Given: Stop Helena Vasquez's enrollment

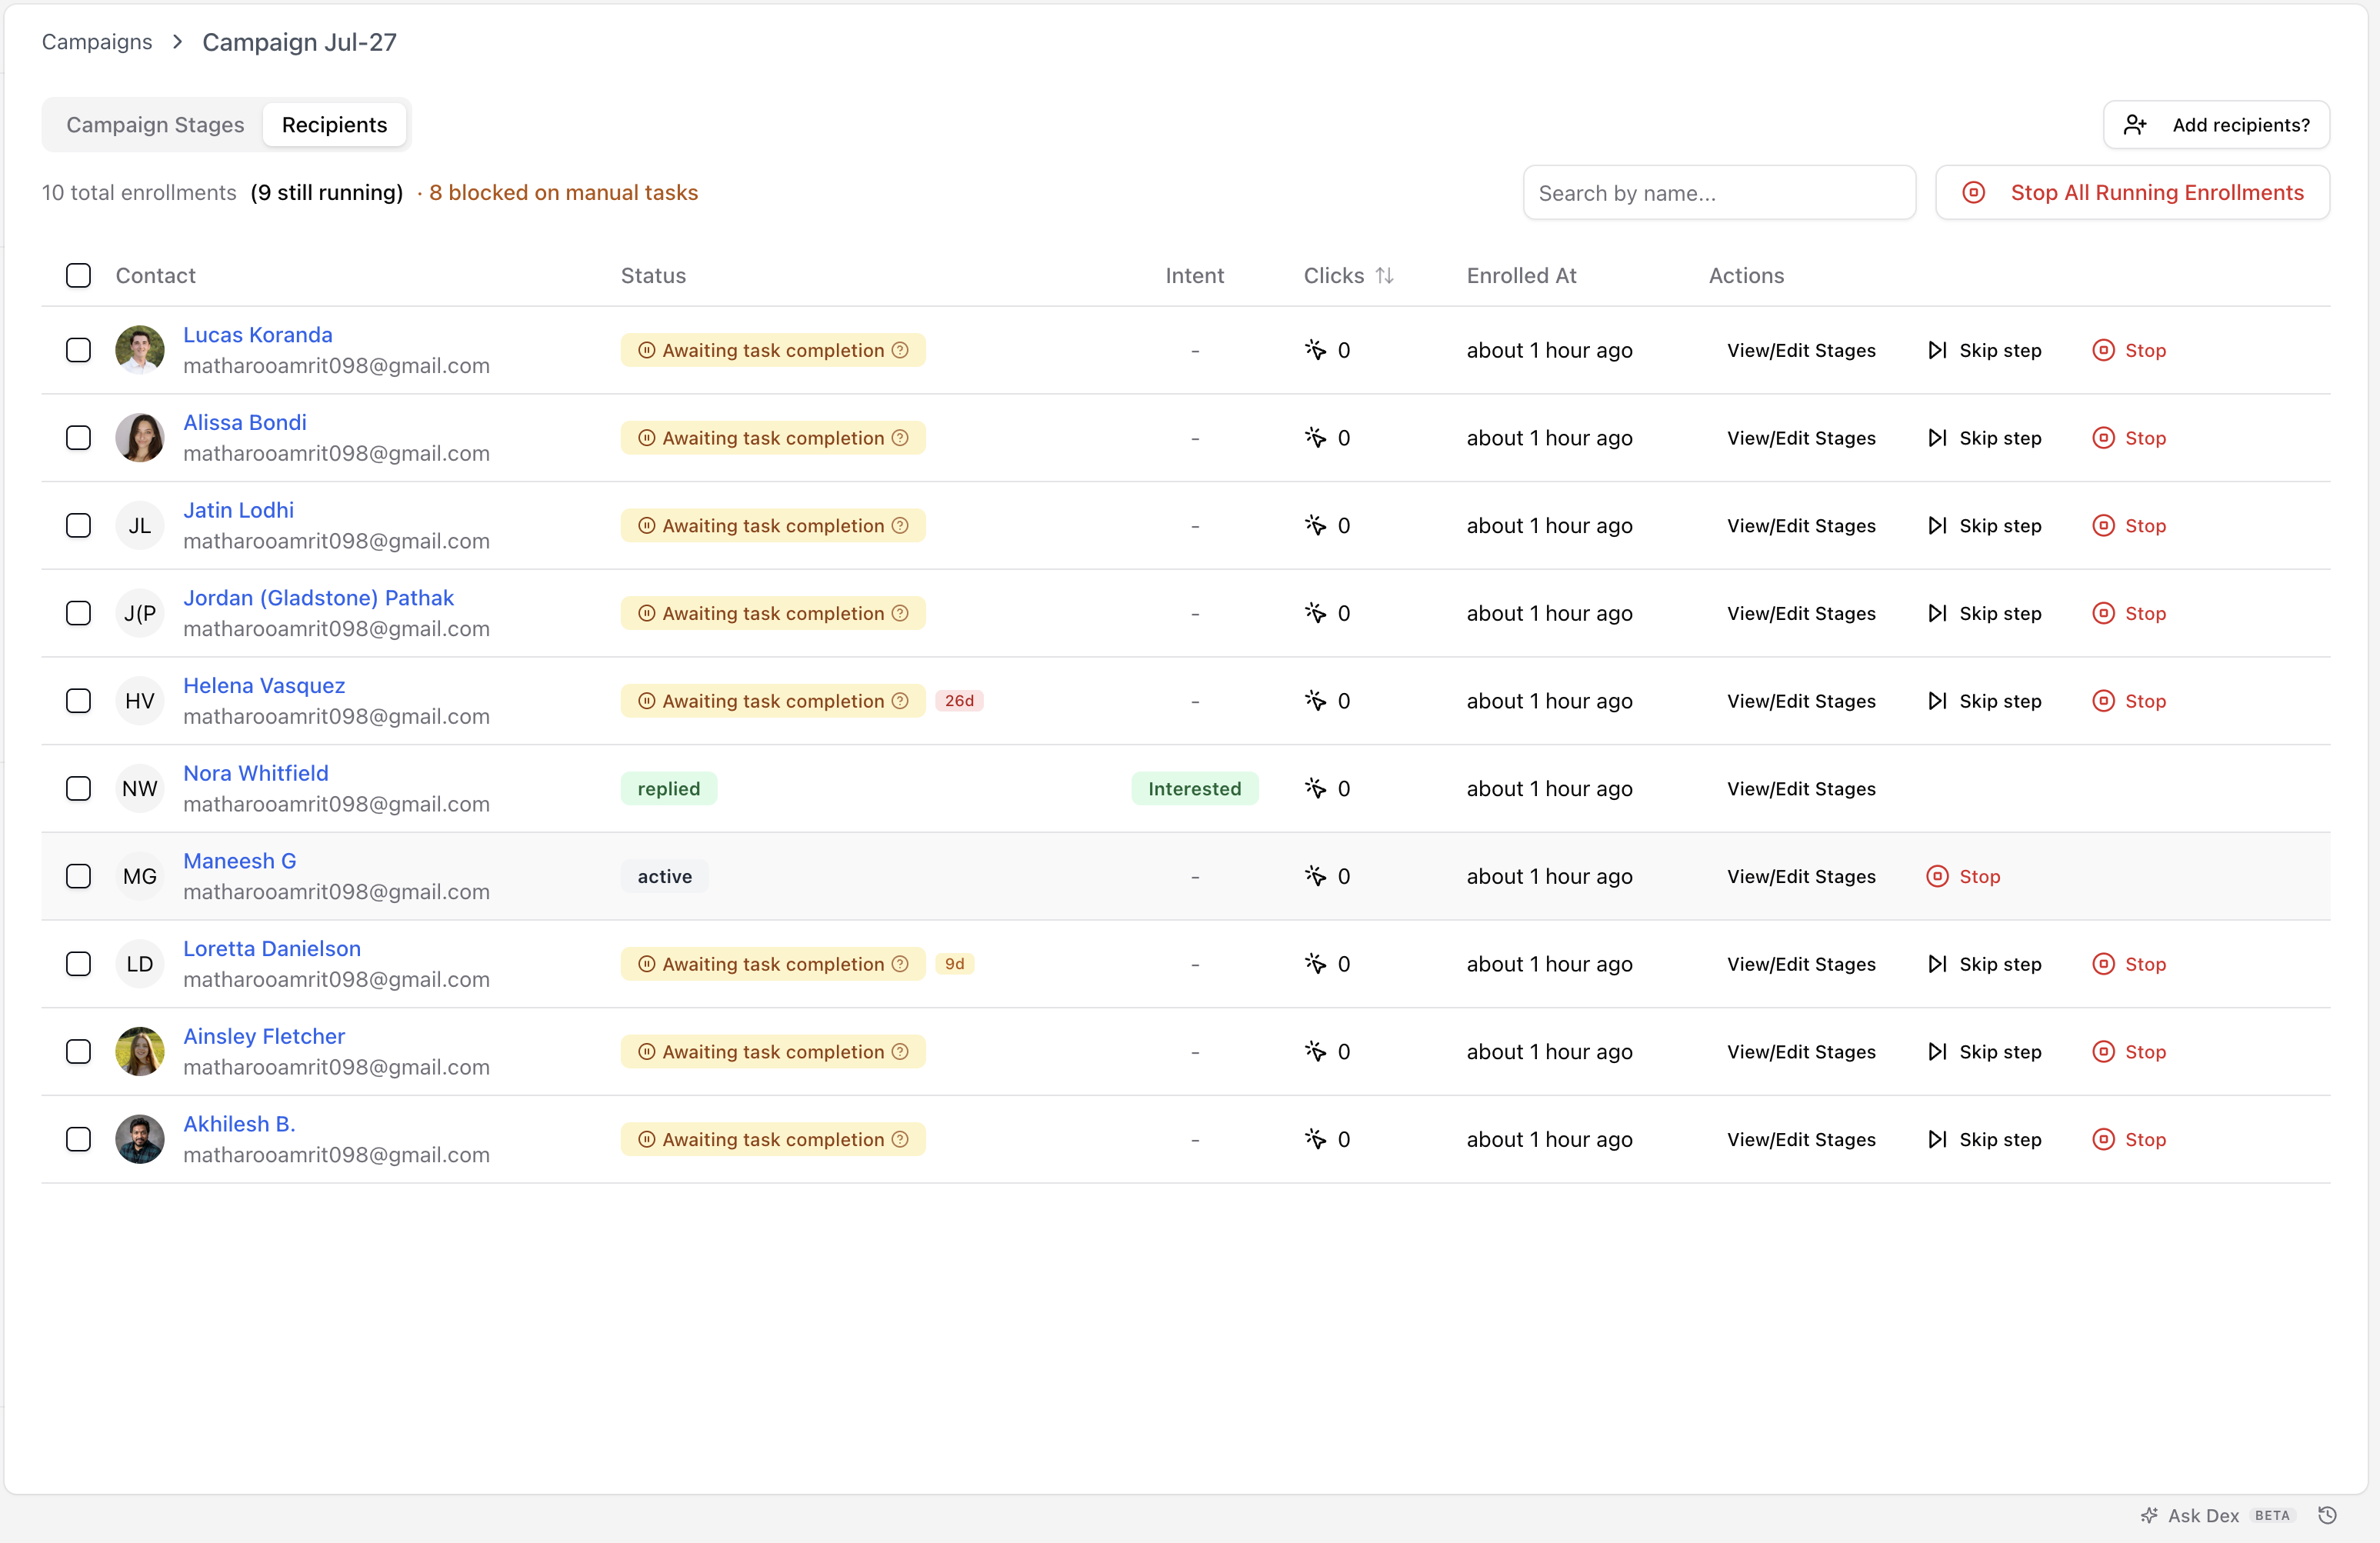Looking at the screenshot, I should point(2129,701).
